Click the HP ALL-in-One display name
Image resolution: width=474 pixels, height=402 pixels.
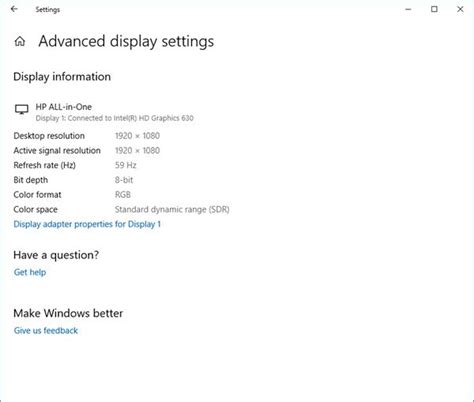pos(64,107)
